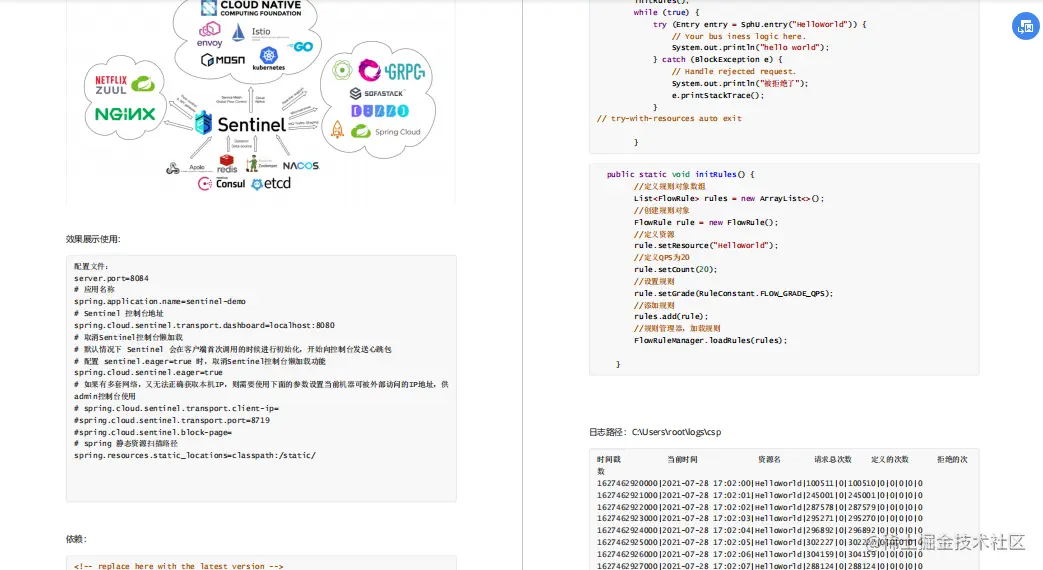Click the println("hello world") line

[x=750, y=47]
